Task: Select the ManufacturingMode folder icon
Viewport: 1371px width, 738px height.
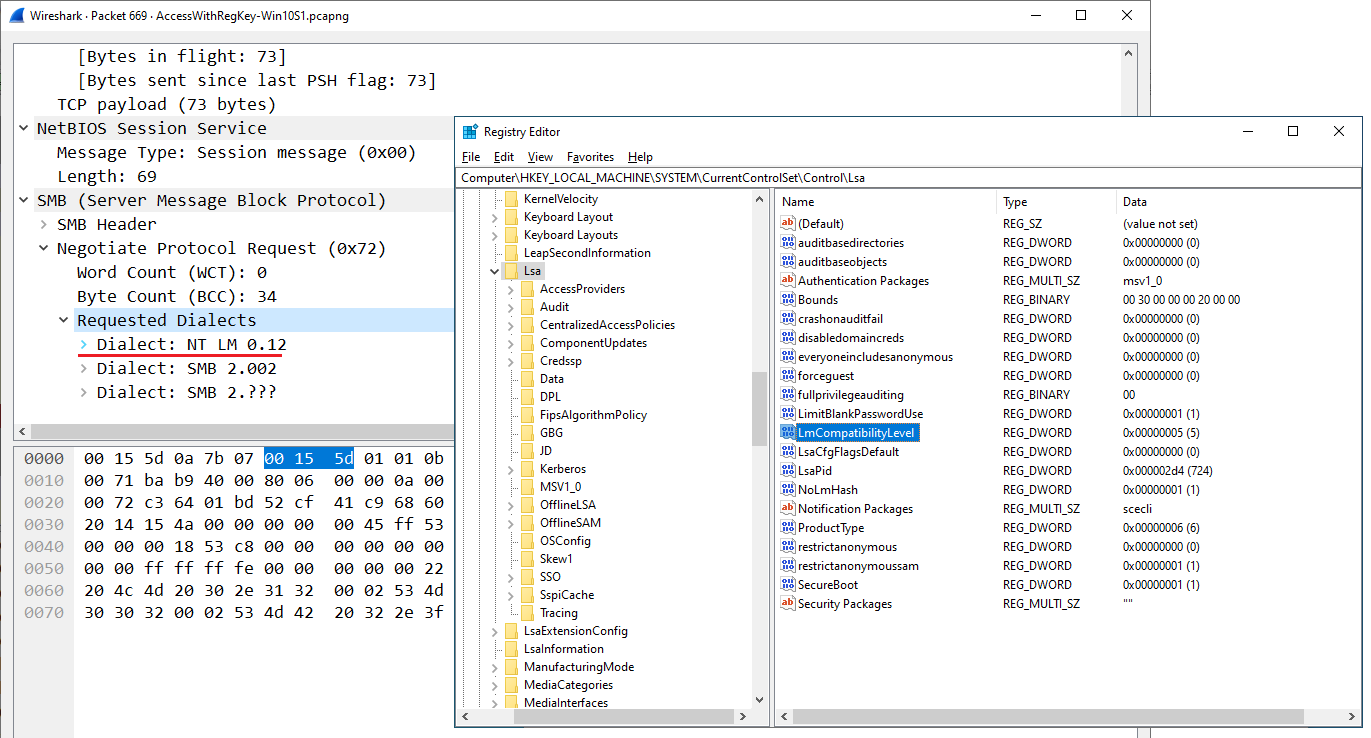Action: click(x=510, y=667)
